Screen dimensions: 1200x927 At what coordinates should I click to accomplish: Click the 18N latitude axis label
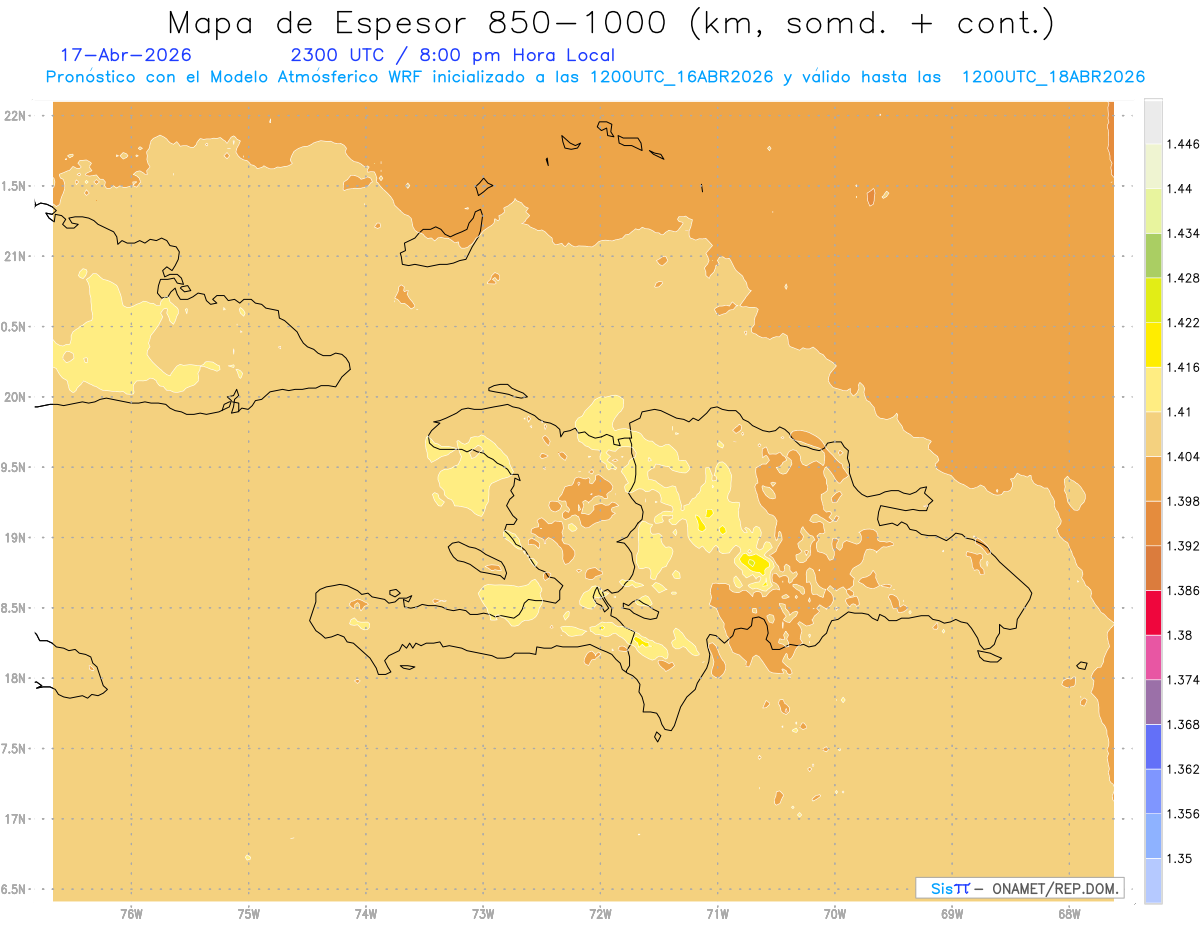click(x=17, y=678)
